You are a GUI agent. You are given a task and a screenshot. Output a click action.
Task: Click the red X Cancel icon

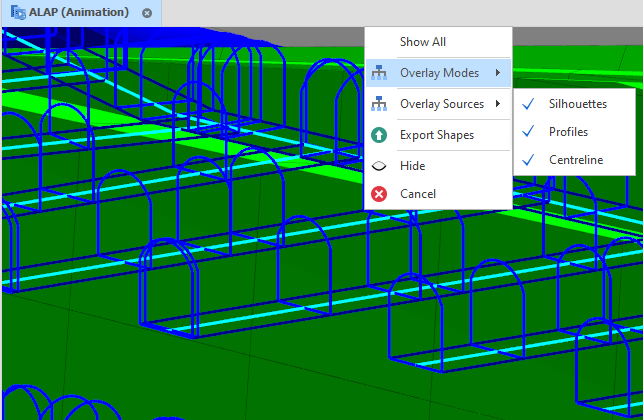[379, 194]
